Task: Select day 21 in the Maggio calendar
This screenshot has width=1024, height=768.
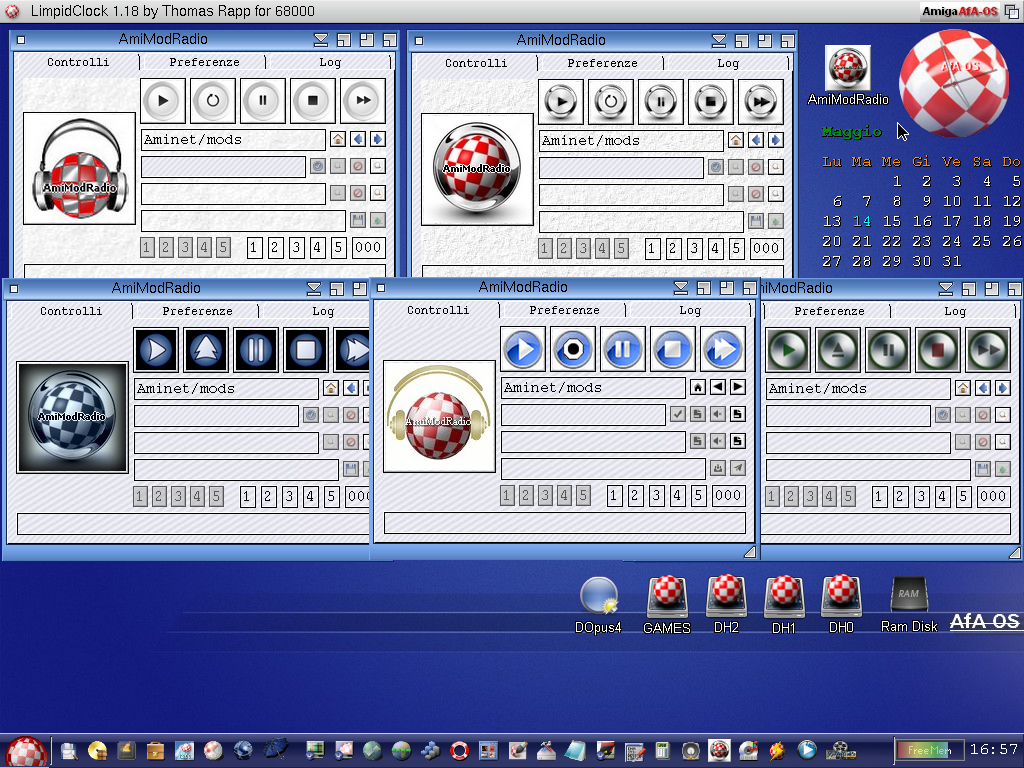Action: tap(861, 241)
